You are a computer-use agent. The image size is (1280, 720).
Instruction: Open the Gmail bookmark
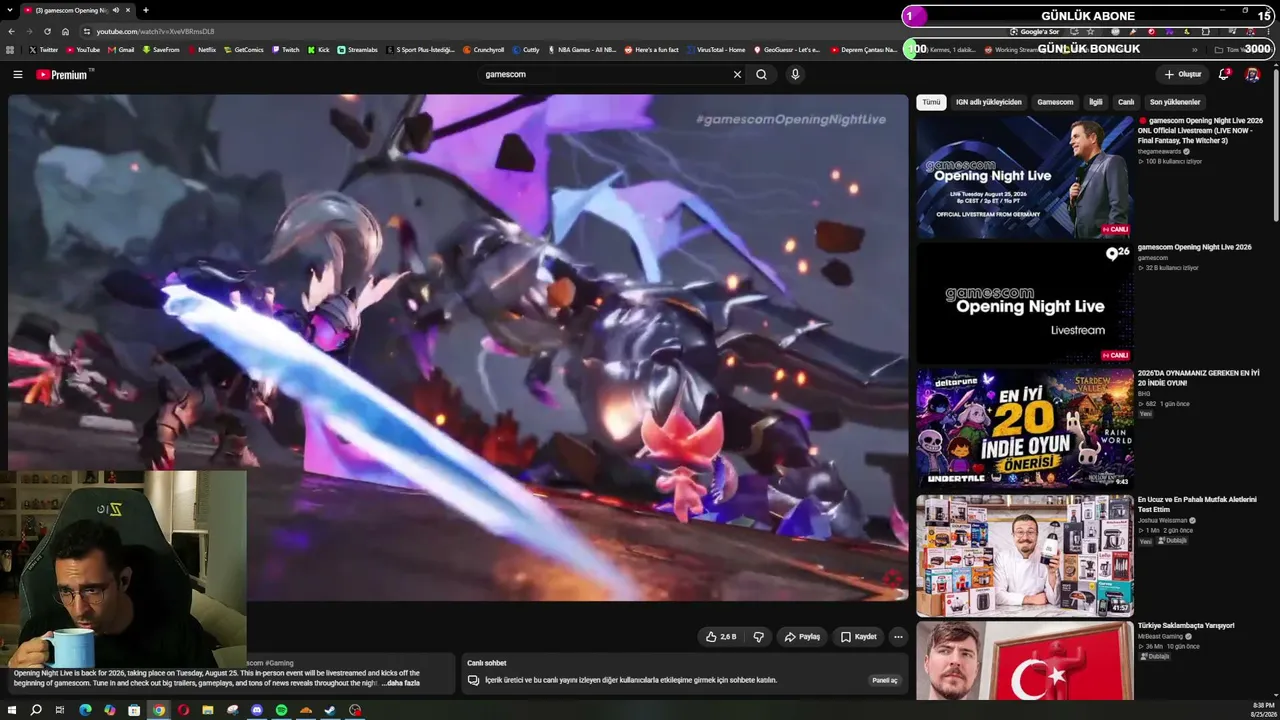121,50
